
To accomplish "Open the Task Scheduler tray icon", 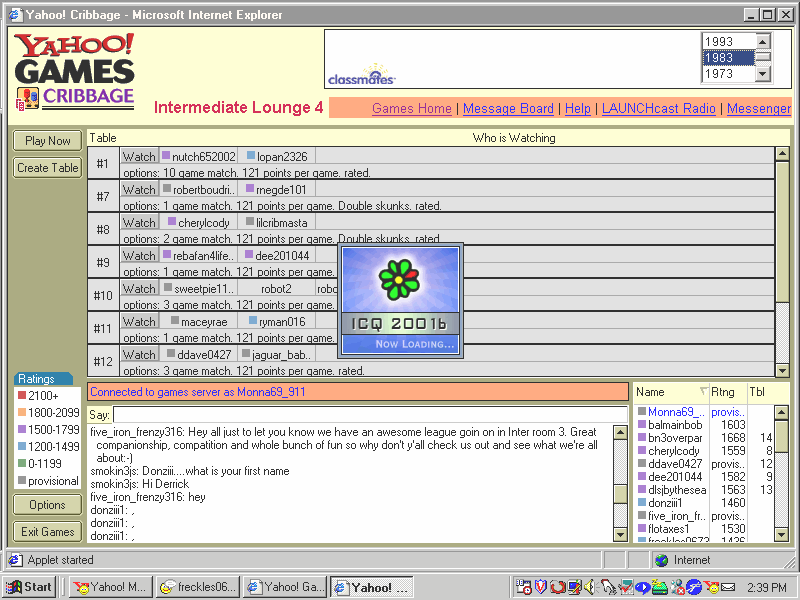I will [523, 587].
